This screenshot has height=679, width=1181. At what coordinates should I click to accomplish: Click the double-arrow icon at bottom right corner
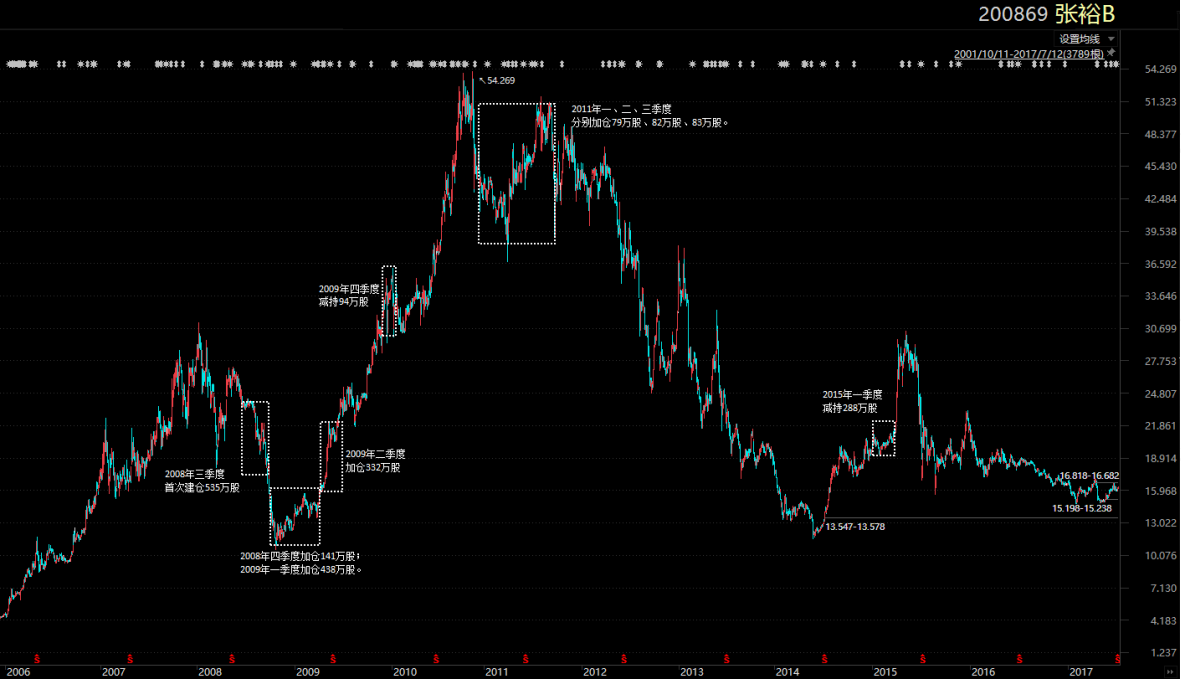click(1170, 671)
